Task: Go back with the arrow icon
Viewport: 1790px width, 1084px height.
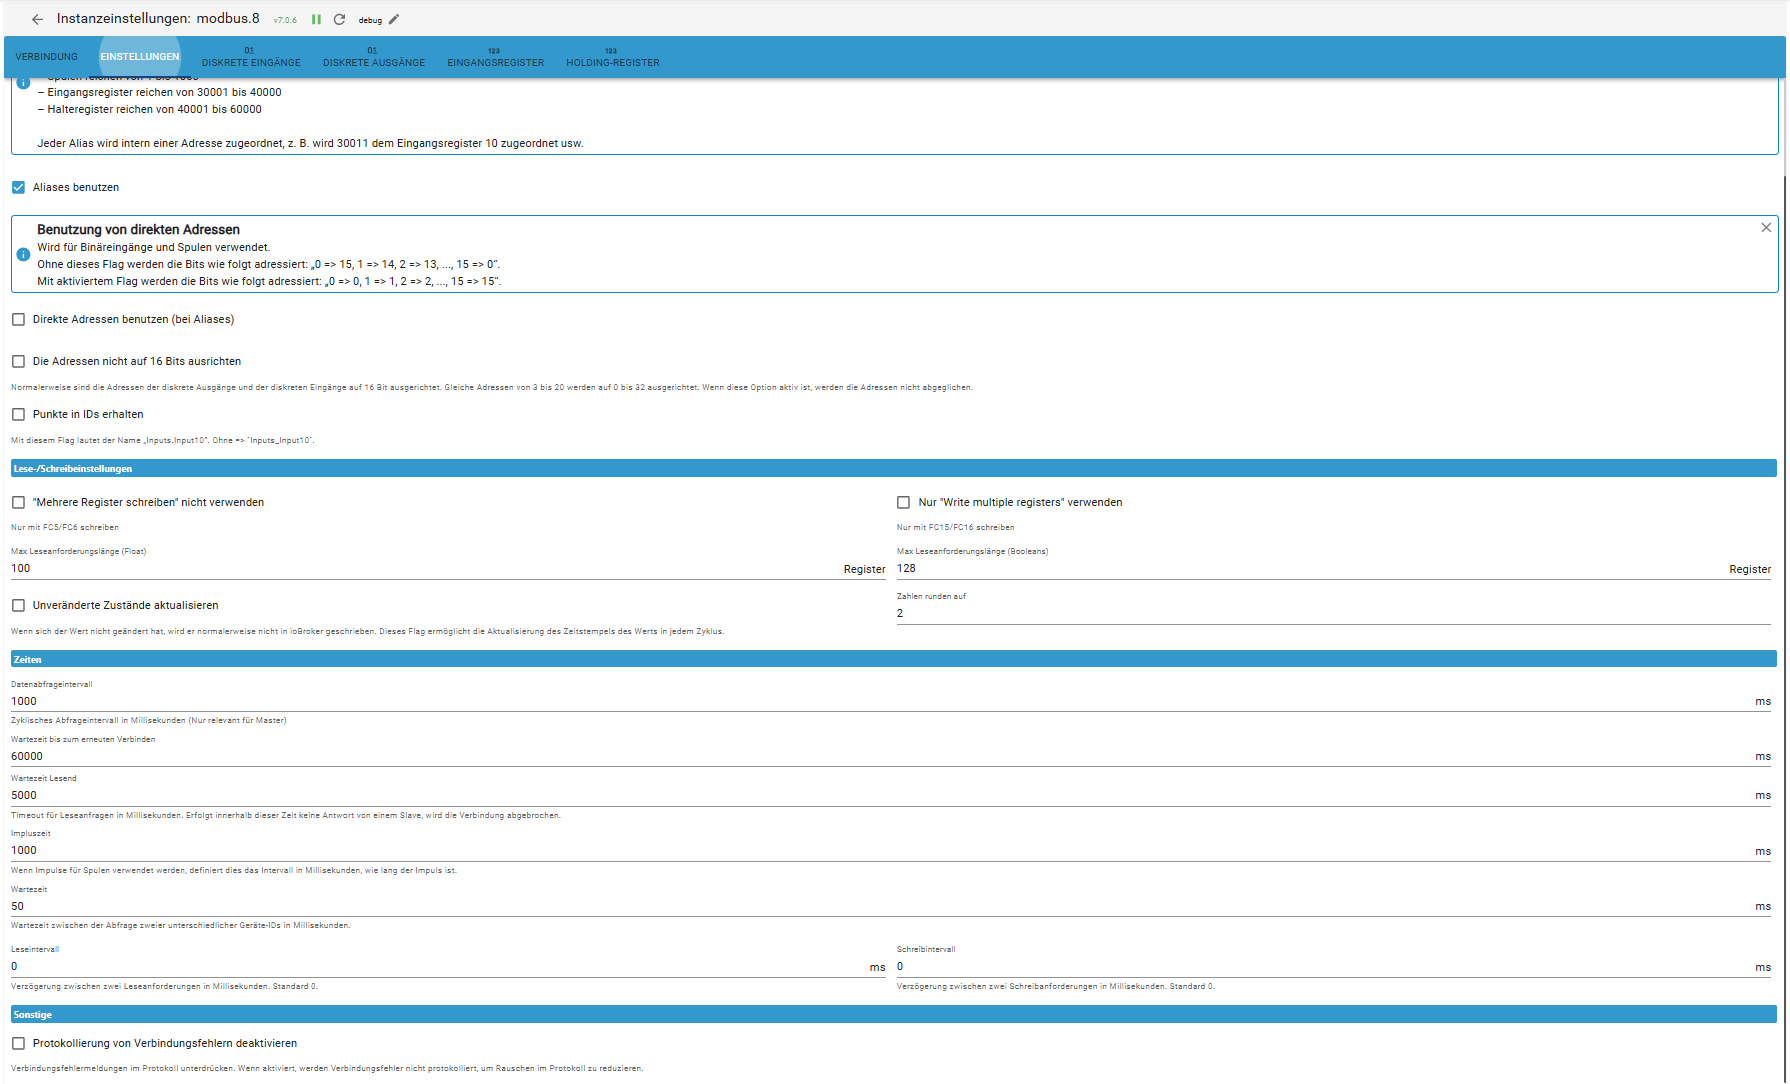Action: tap(37, 19)
